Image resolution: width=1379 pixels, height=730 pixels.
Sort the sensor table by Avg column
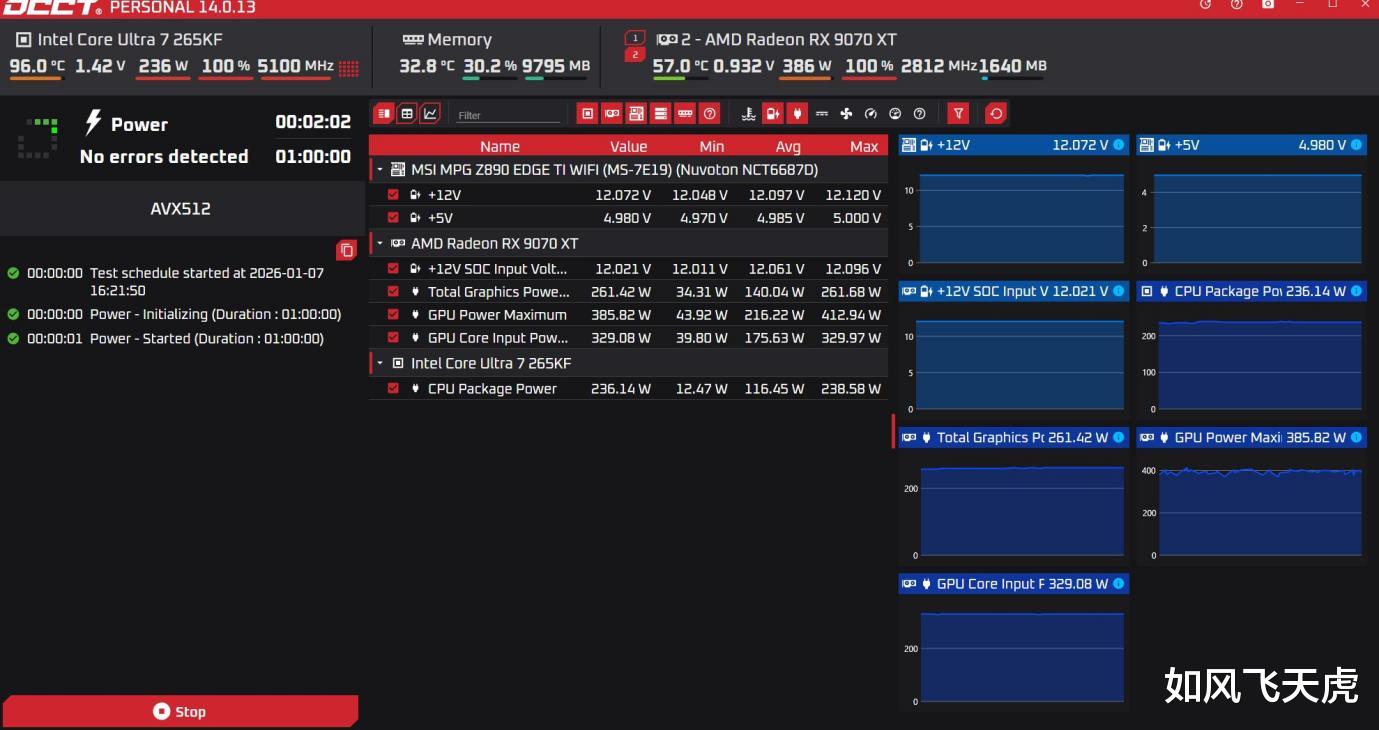point(788,146)
